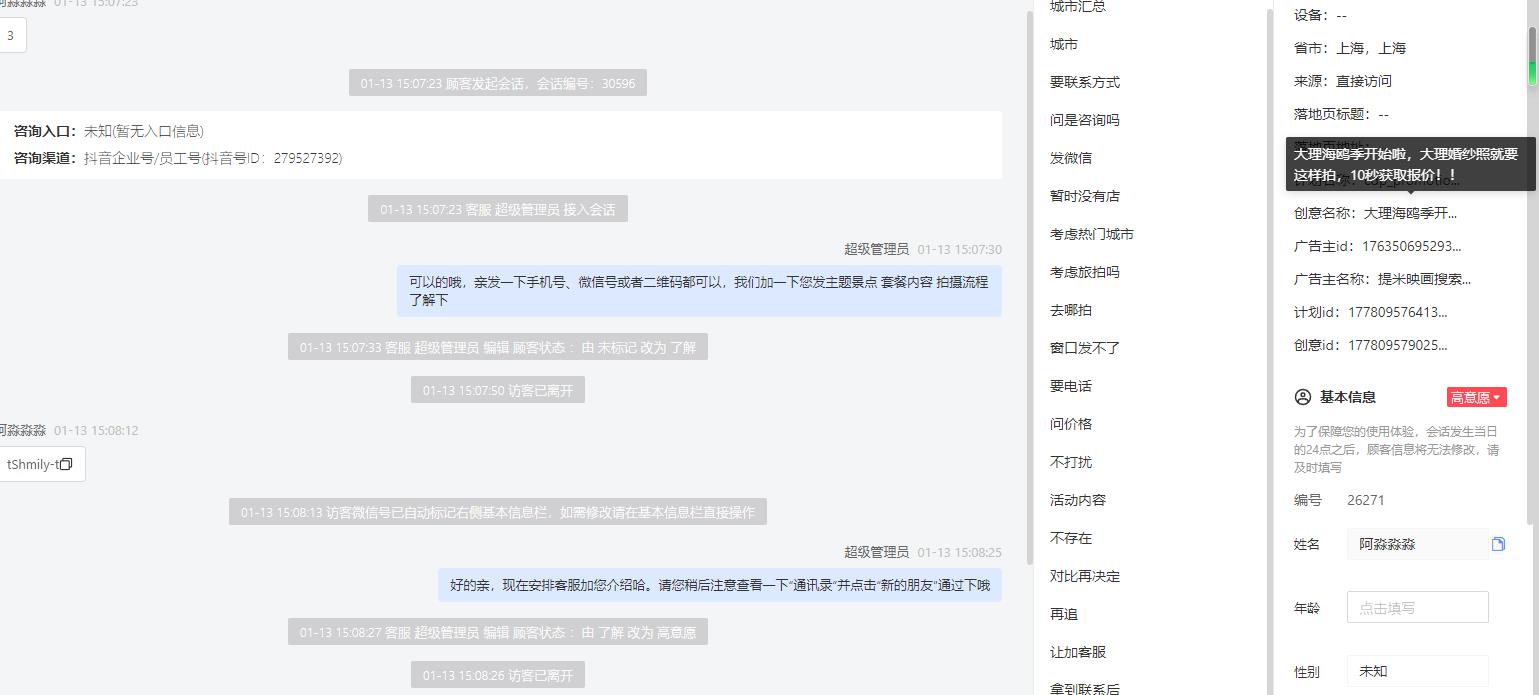The image size is (1539, 695).
Task: Click the tShmily-t message bubble
Action: (41, 464)
